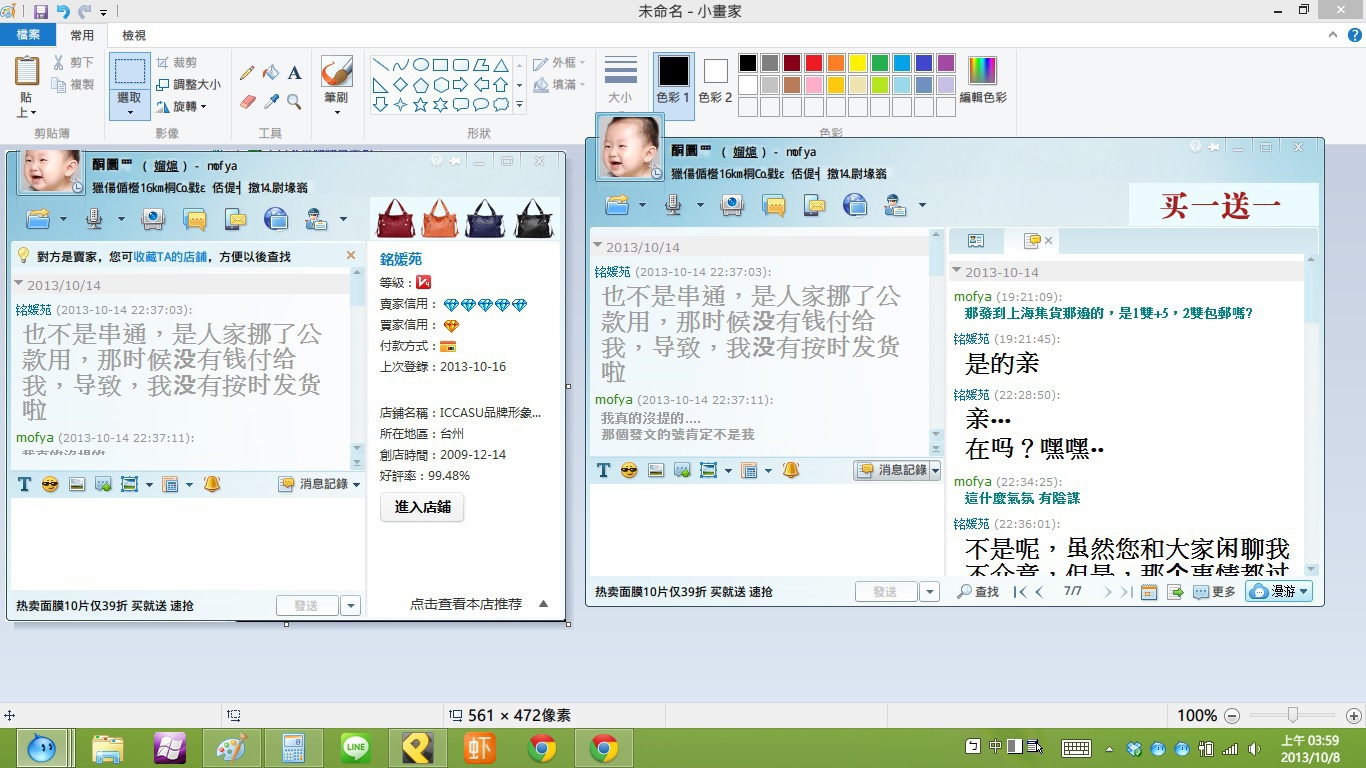
Task: Click the orange 虾 app on the taskbar
Action: pos(479,748)
